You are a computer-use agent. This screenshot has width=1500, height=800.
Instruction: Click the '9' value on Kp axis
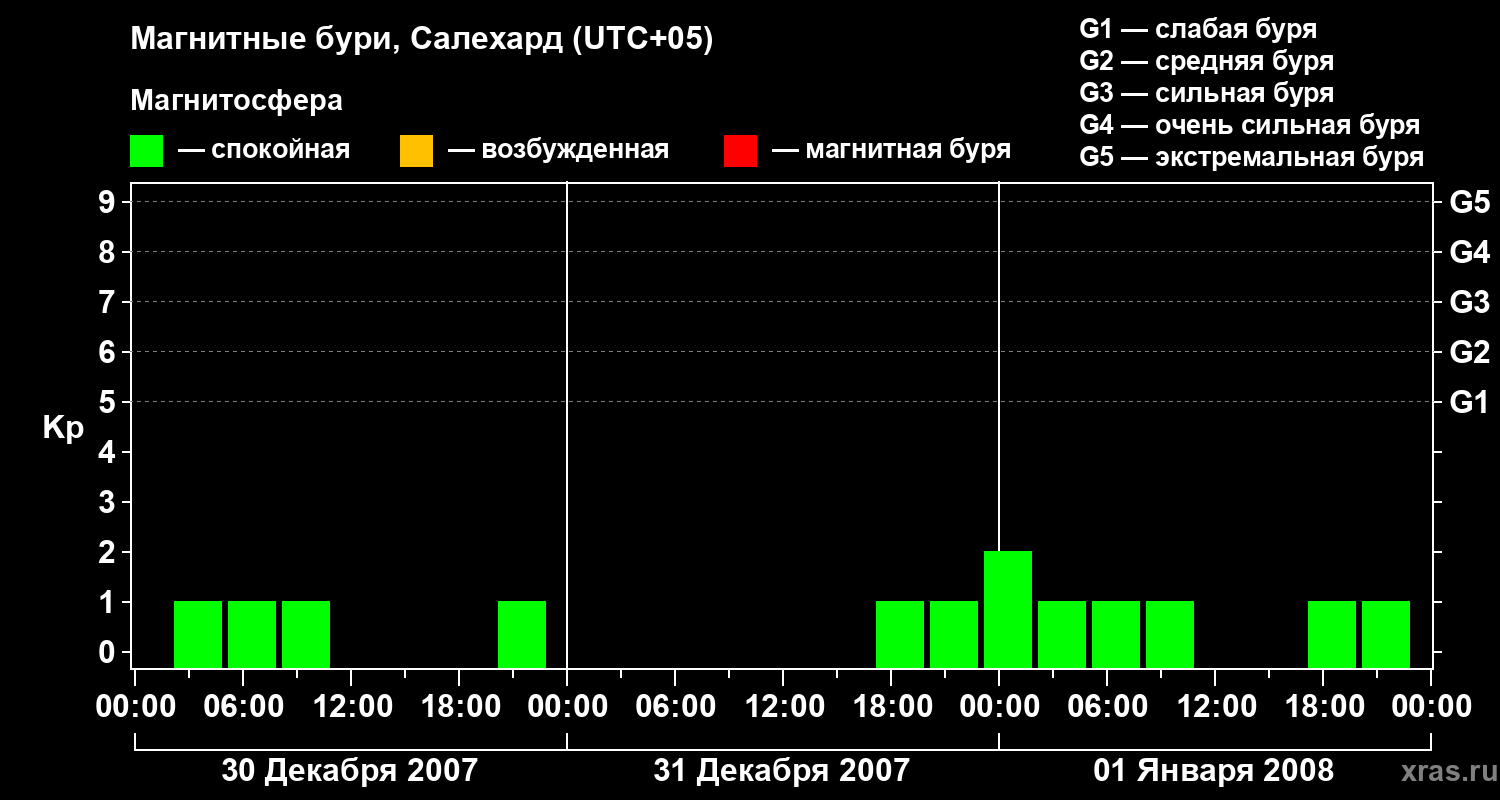108,202
